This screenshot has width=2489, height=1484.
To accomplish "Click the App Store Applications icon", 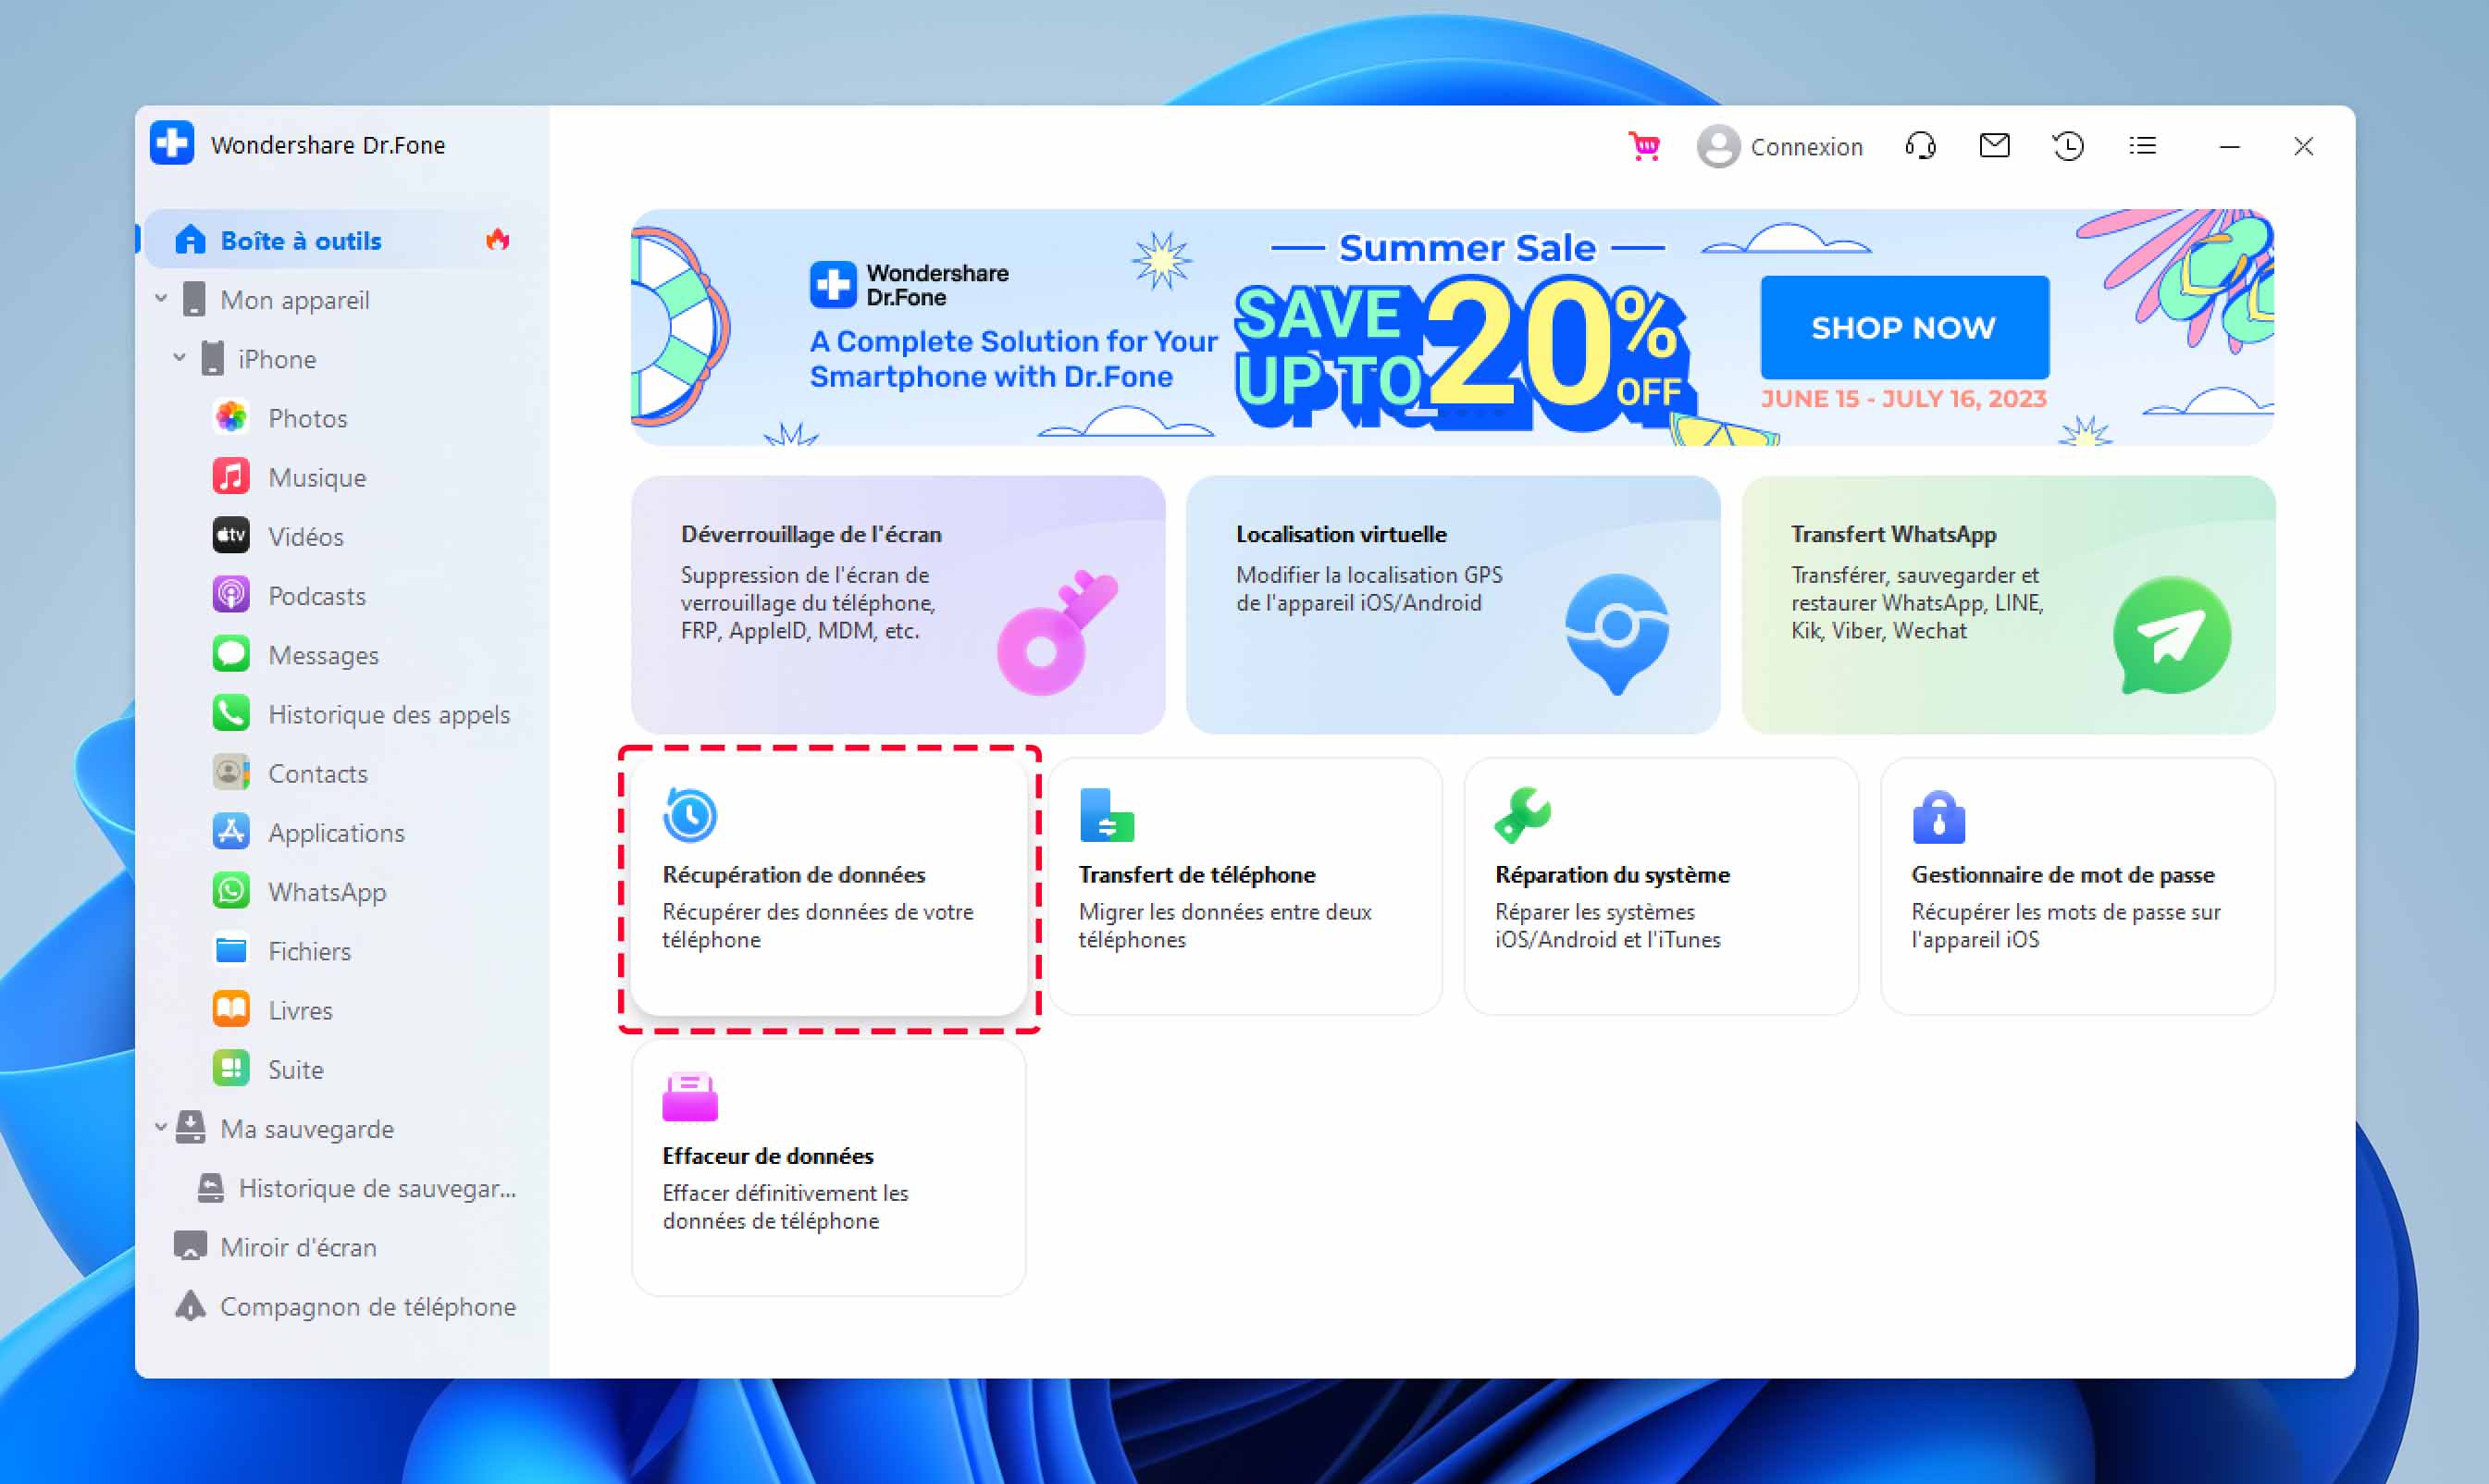I will coord(231,831).
